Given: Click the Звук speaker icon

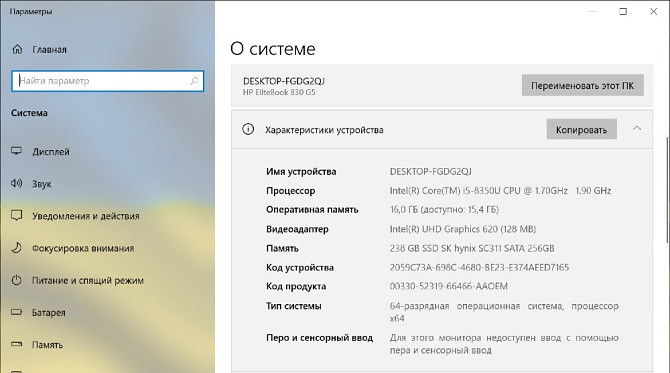Looking at the screenshot, I should [x=16, y=183].
